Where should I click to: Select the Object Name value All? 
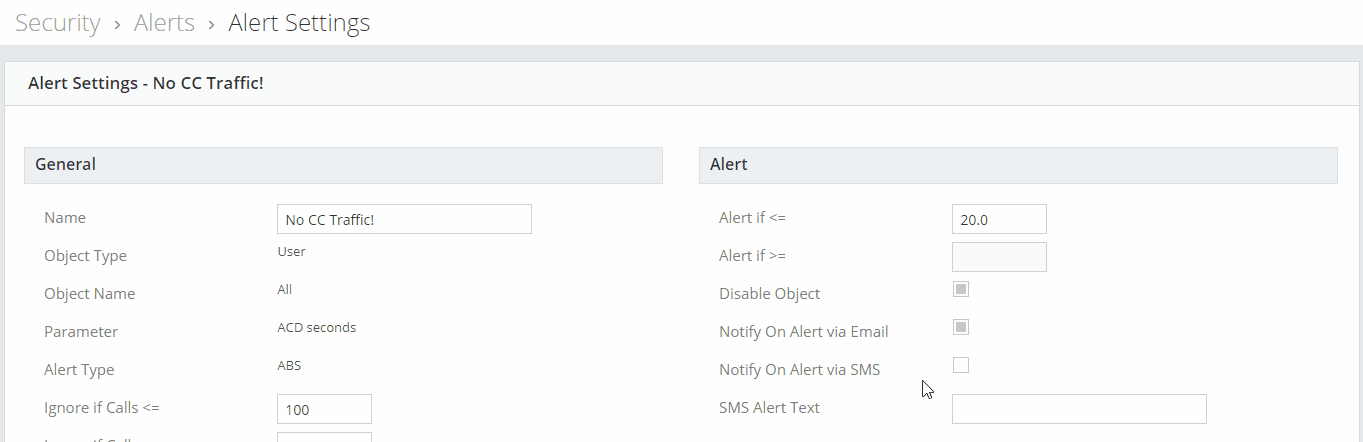coord(285,290)
